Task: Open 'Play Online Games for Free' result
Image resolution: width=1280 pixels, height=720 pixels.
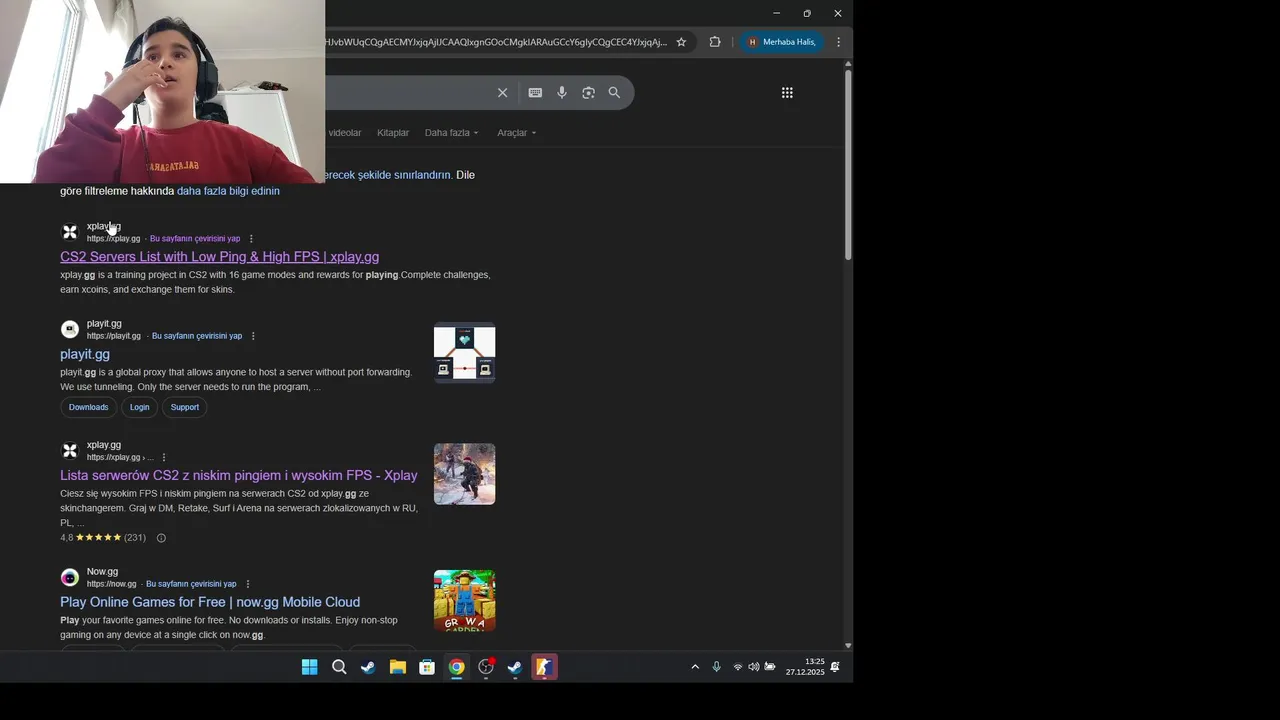Action: click(210, 602)
